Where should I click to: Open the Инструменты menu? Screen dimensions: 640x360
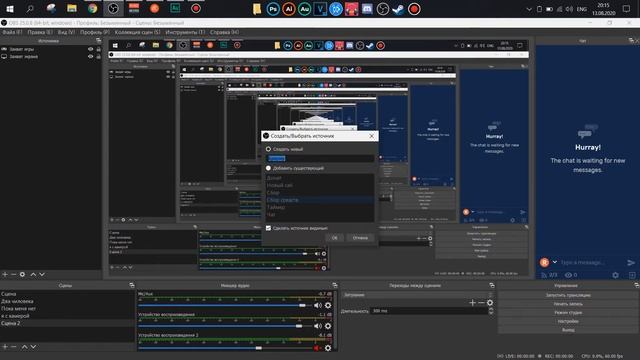(185, 32)
